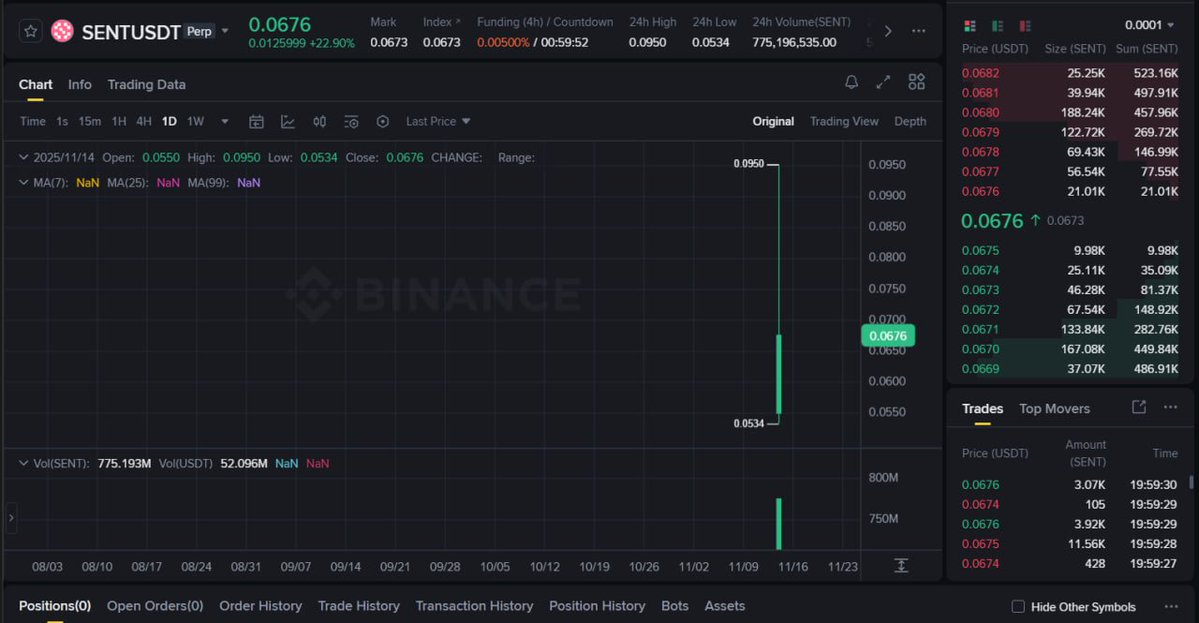This screenshot has height=623, width=1199.
Task: Open bottom panel more options menu
Action: [1171, 606]
